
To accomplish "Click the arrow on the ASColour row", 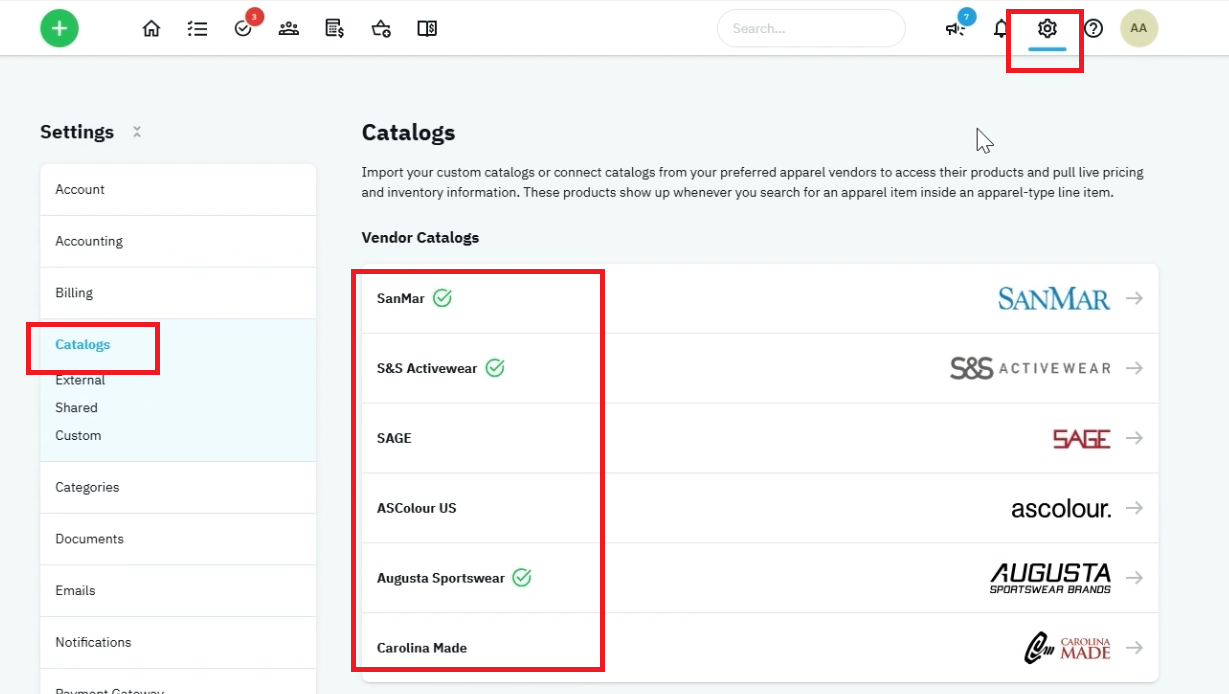I will pos(1134,508).
